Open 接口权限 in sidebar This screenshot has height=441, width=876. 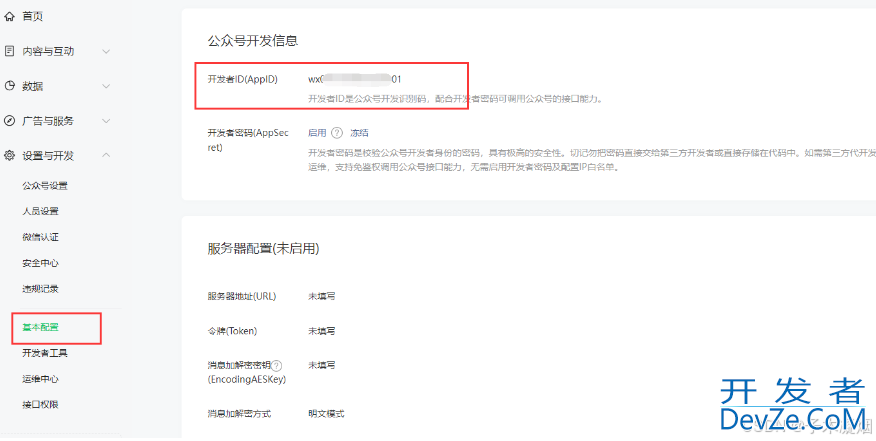coord(40,405)
